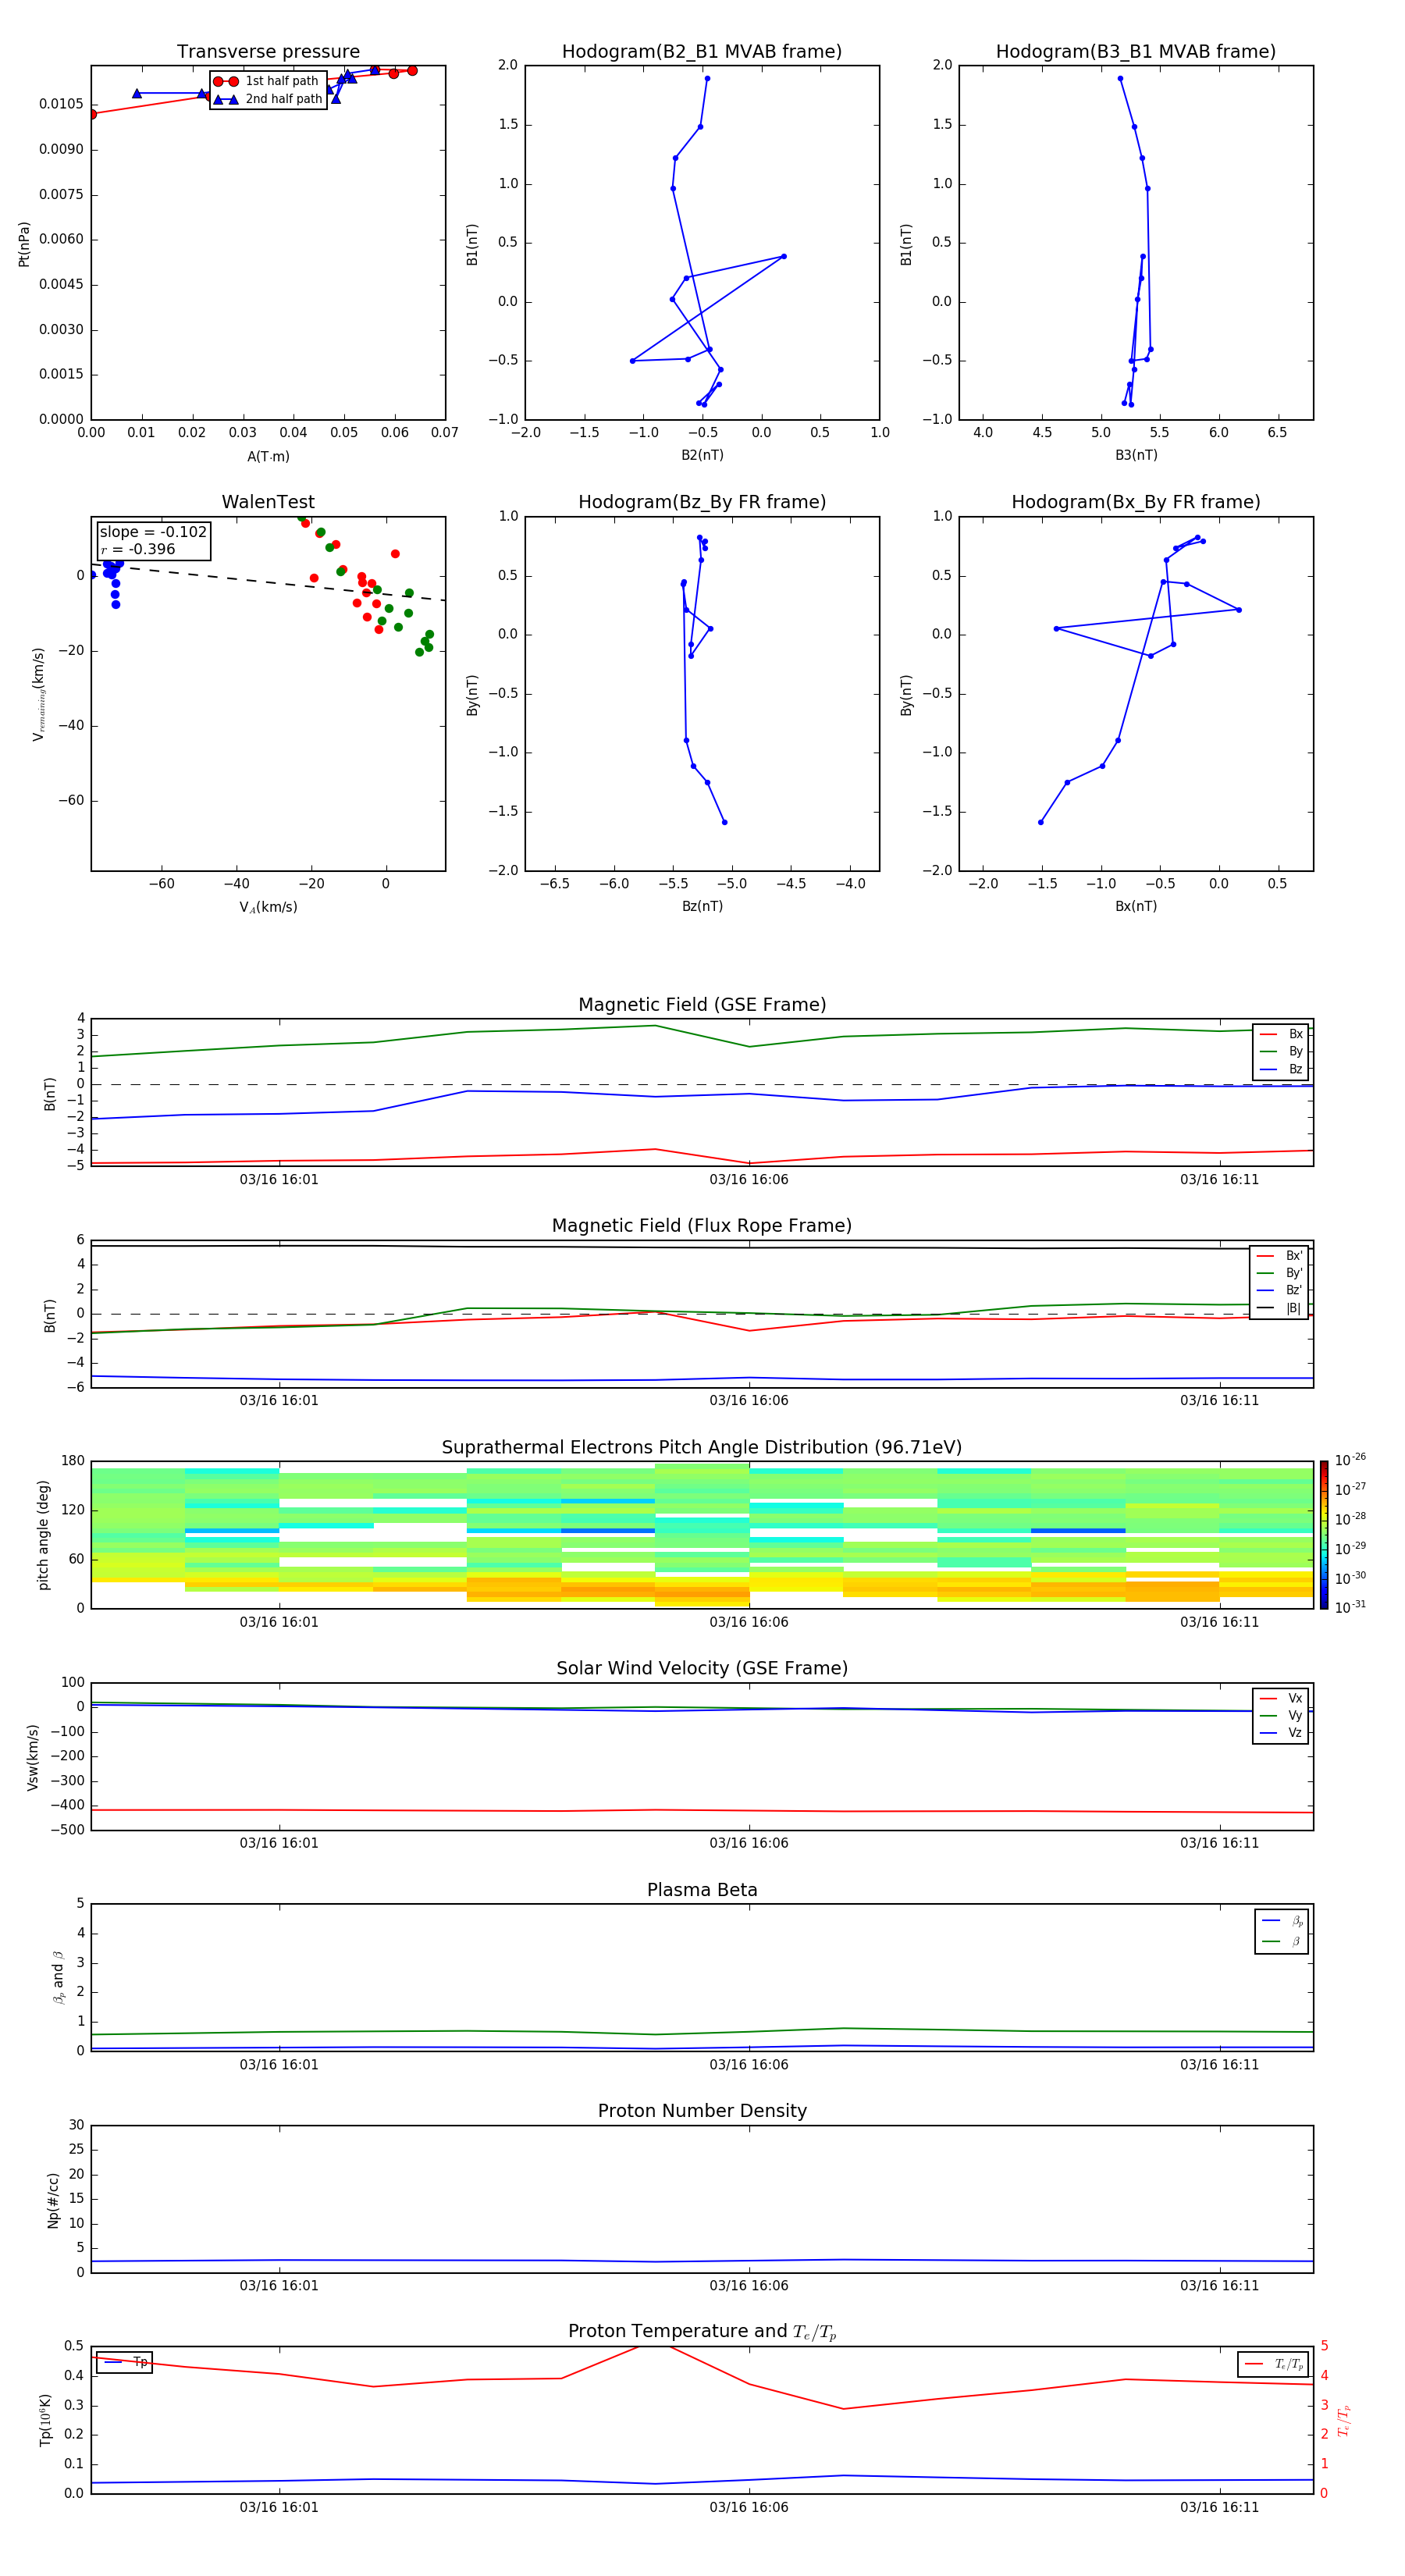Click the 10^-26 colorbar label
1405x2576 pixels.
pos(1350,1460)
